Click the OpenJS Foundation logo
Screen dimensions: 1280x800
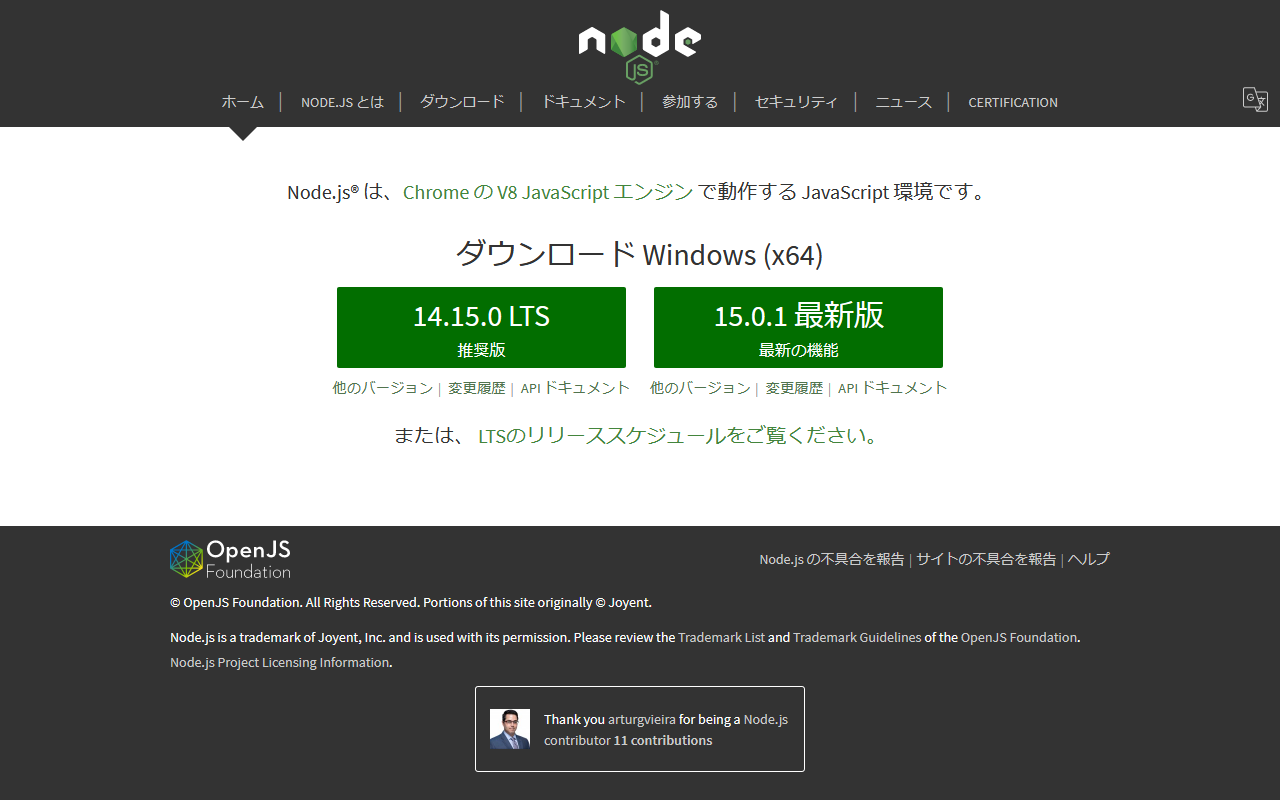pyautogui.click(x=230, y=559)
